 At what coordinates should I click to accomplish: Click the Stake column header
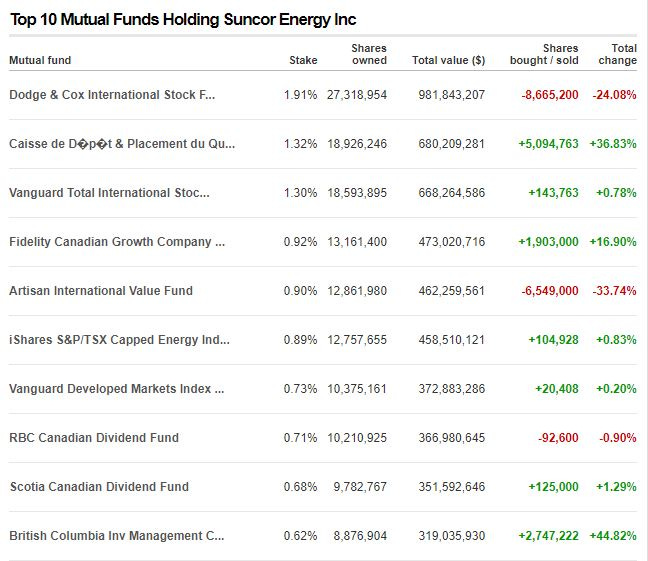point(303,60)
